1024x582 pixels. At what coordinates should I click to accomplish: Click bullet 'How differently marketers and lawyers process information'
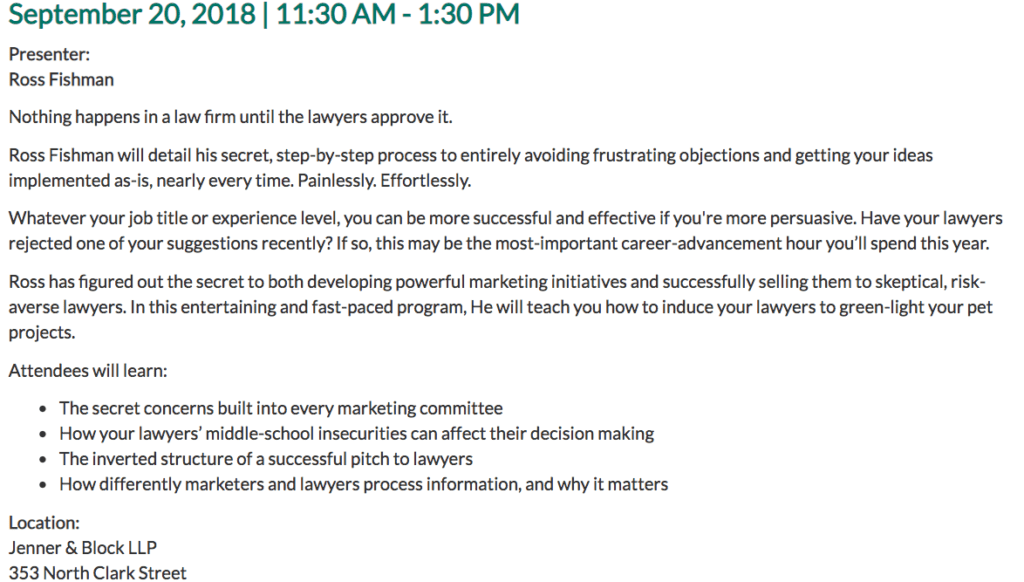click(x=364, y=485)
